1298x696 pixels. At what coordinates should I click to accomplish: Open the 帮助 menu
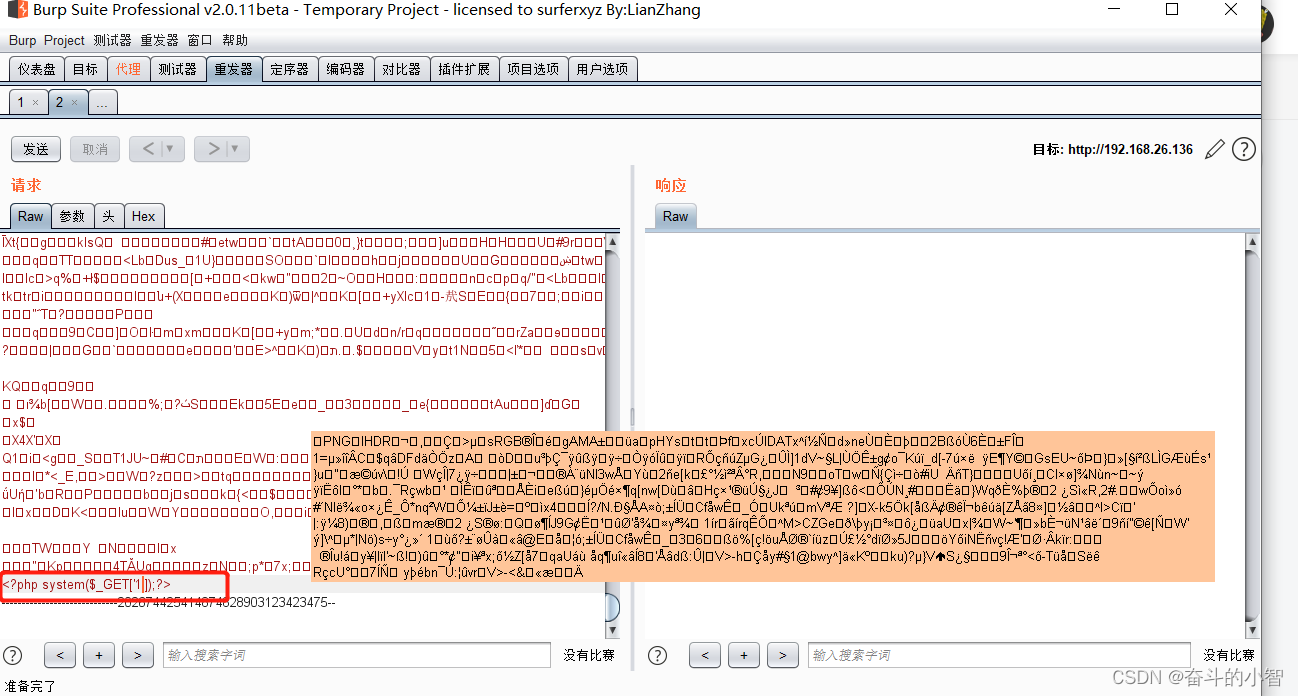(x=235, y=40)
